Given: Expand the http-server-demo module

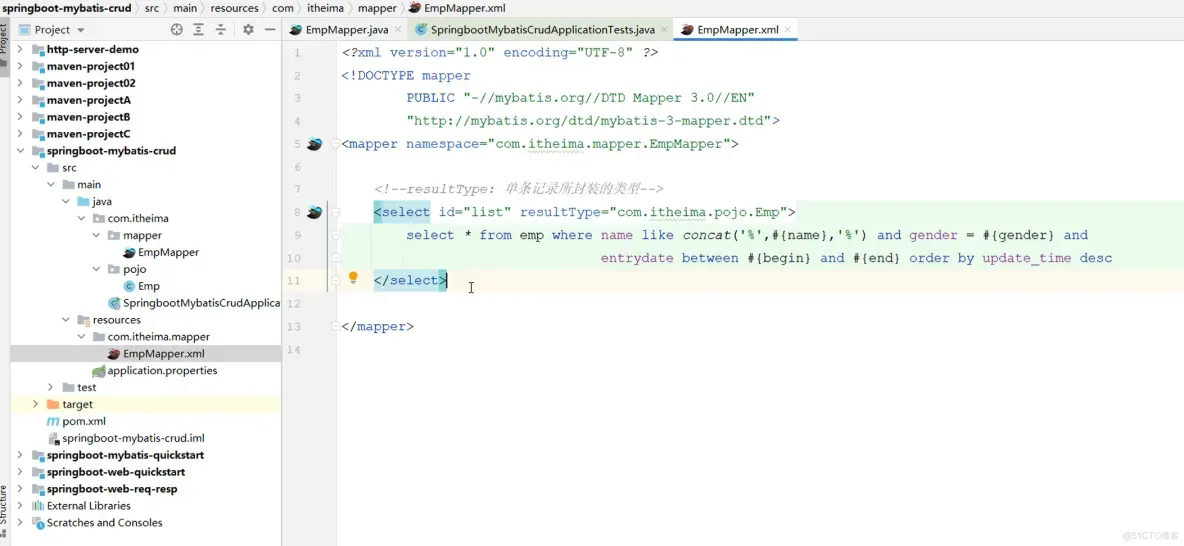Looking at the screenshot, I should [20, 49].
